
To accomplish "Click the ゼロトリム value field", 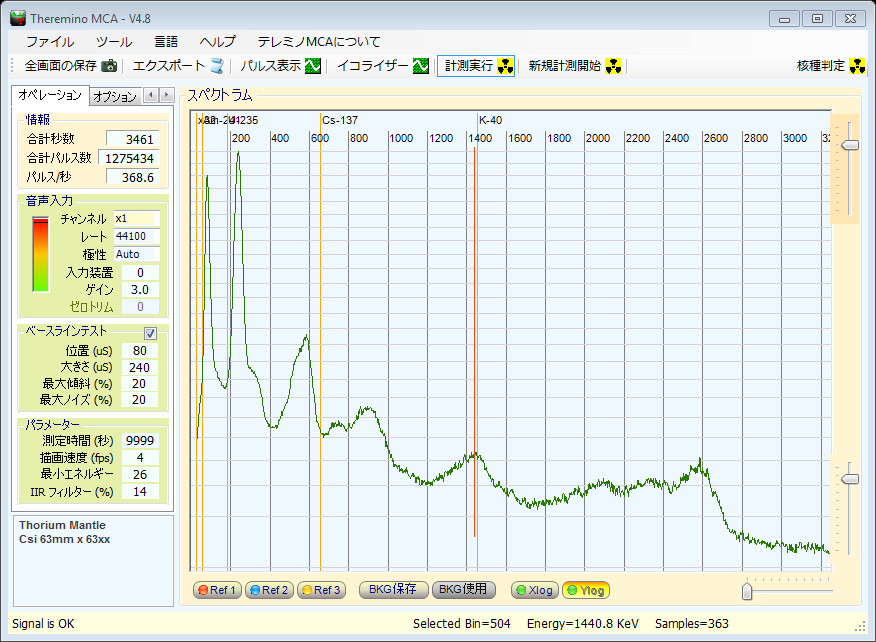I will [140, 307].
